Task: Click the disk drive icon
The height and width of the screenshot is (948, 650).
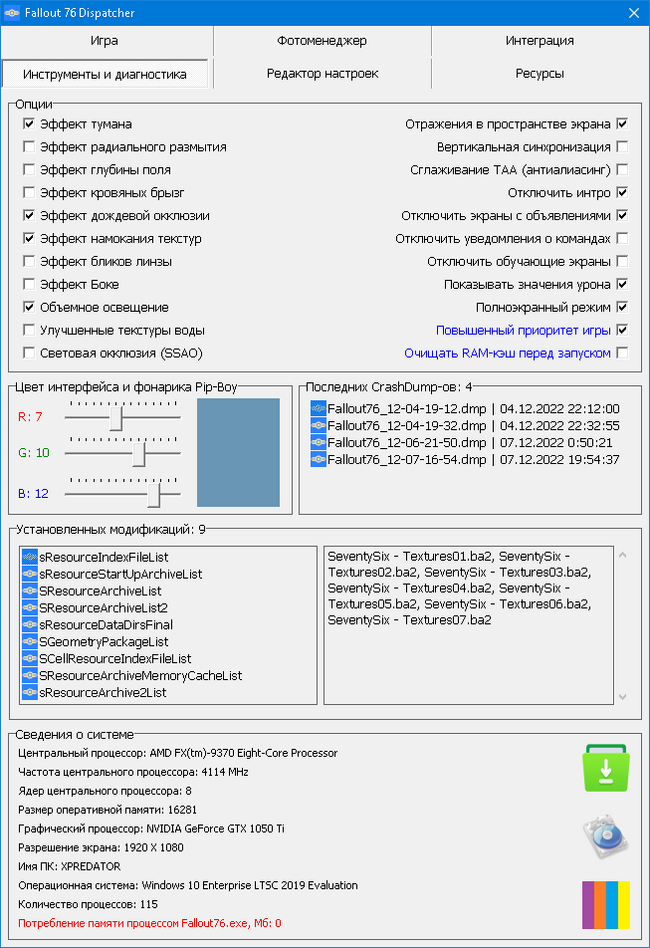Action: click(x=606, y=836)
